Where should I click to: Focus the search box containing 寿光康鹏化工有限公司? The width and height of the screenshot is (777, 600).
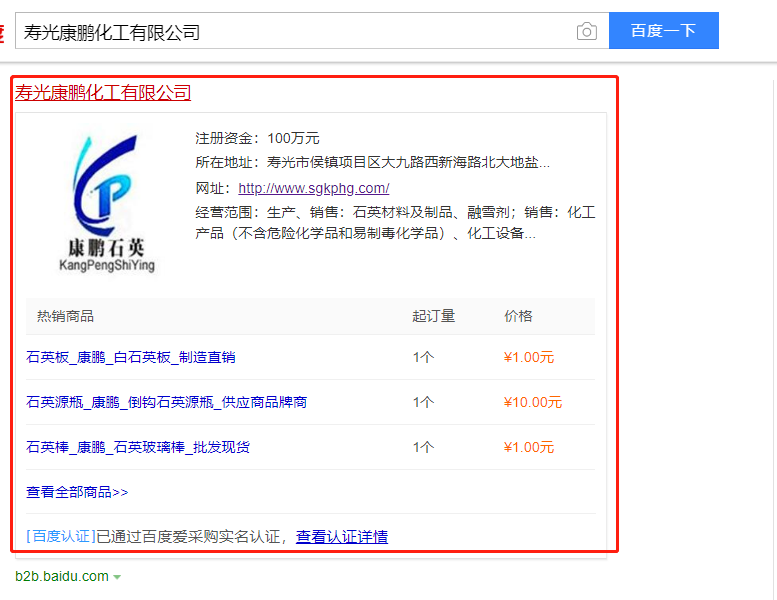290,31
